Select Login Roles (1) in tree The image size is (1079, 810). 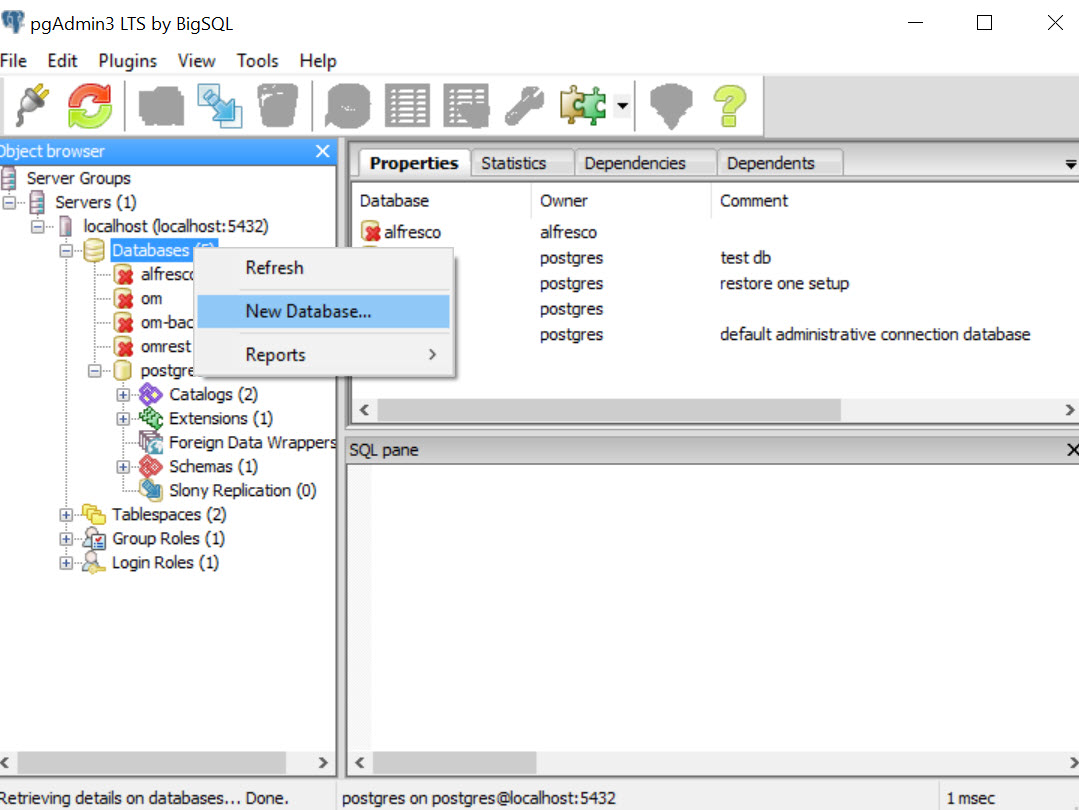165,563
